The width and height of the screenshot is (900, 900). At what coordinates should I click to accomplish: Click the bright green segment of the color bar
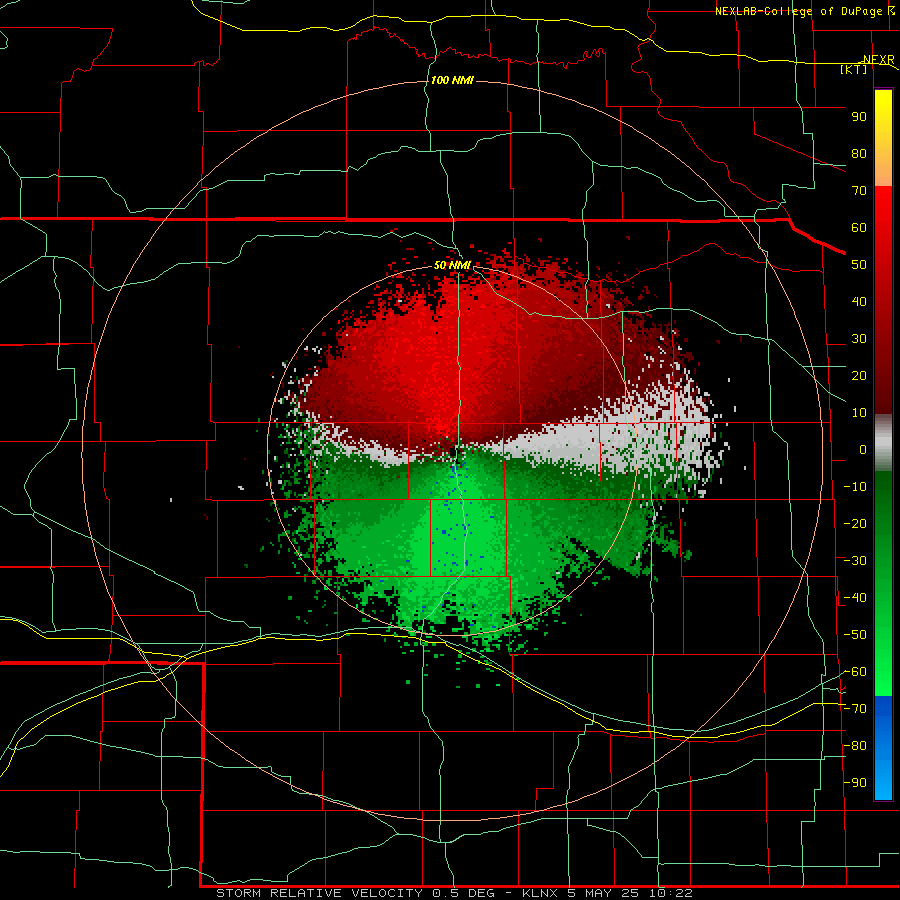click(883, 660)
